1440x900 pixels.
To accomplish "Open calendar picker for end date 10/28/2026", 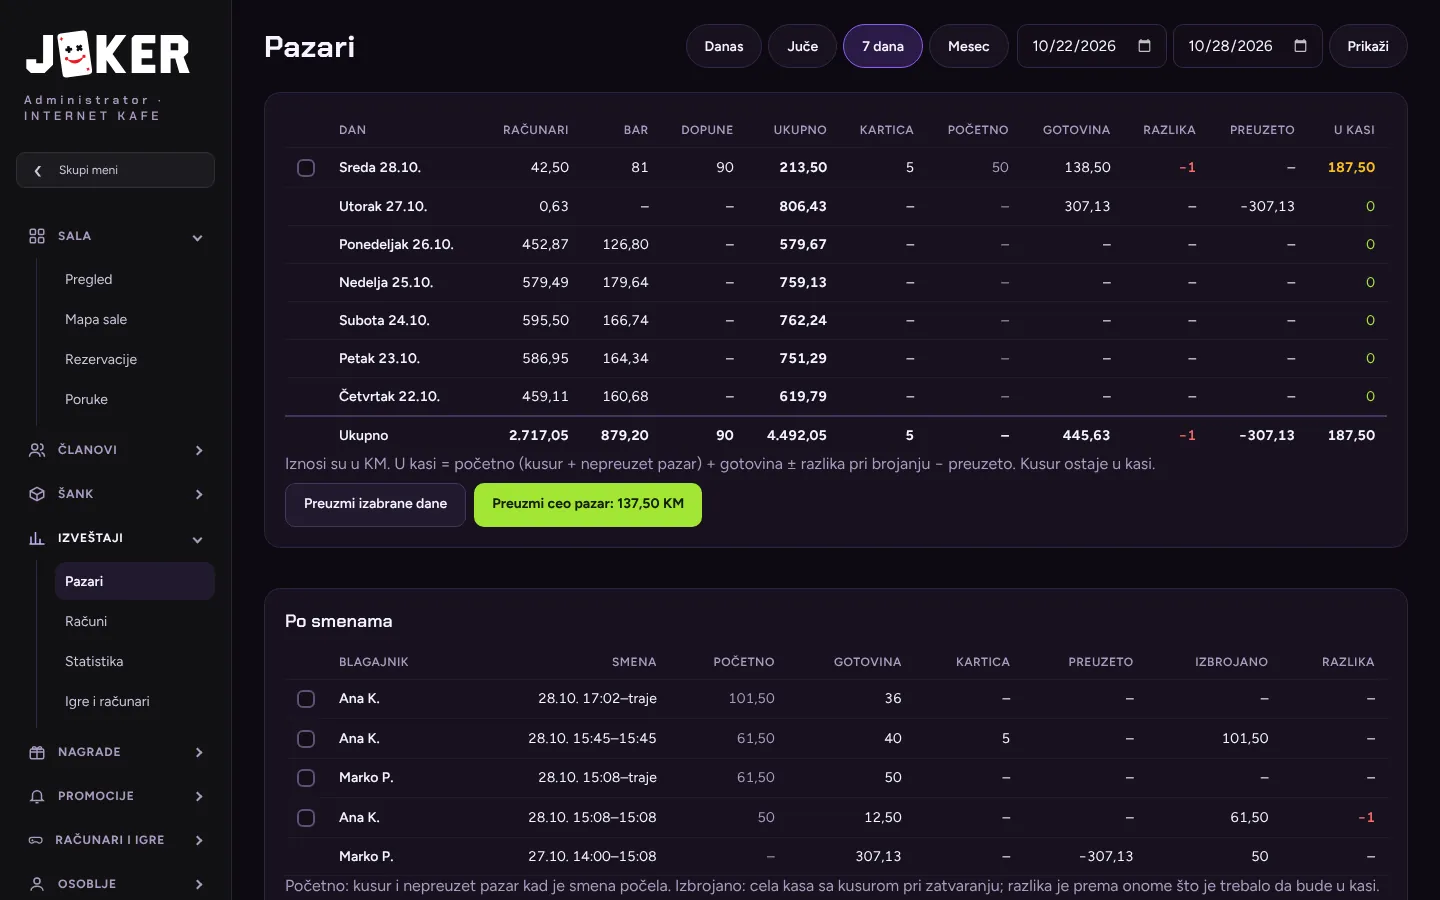I will point(1301,46).
